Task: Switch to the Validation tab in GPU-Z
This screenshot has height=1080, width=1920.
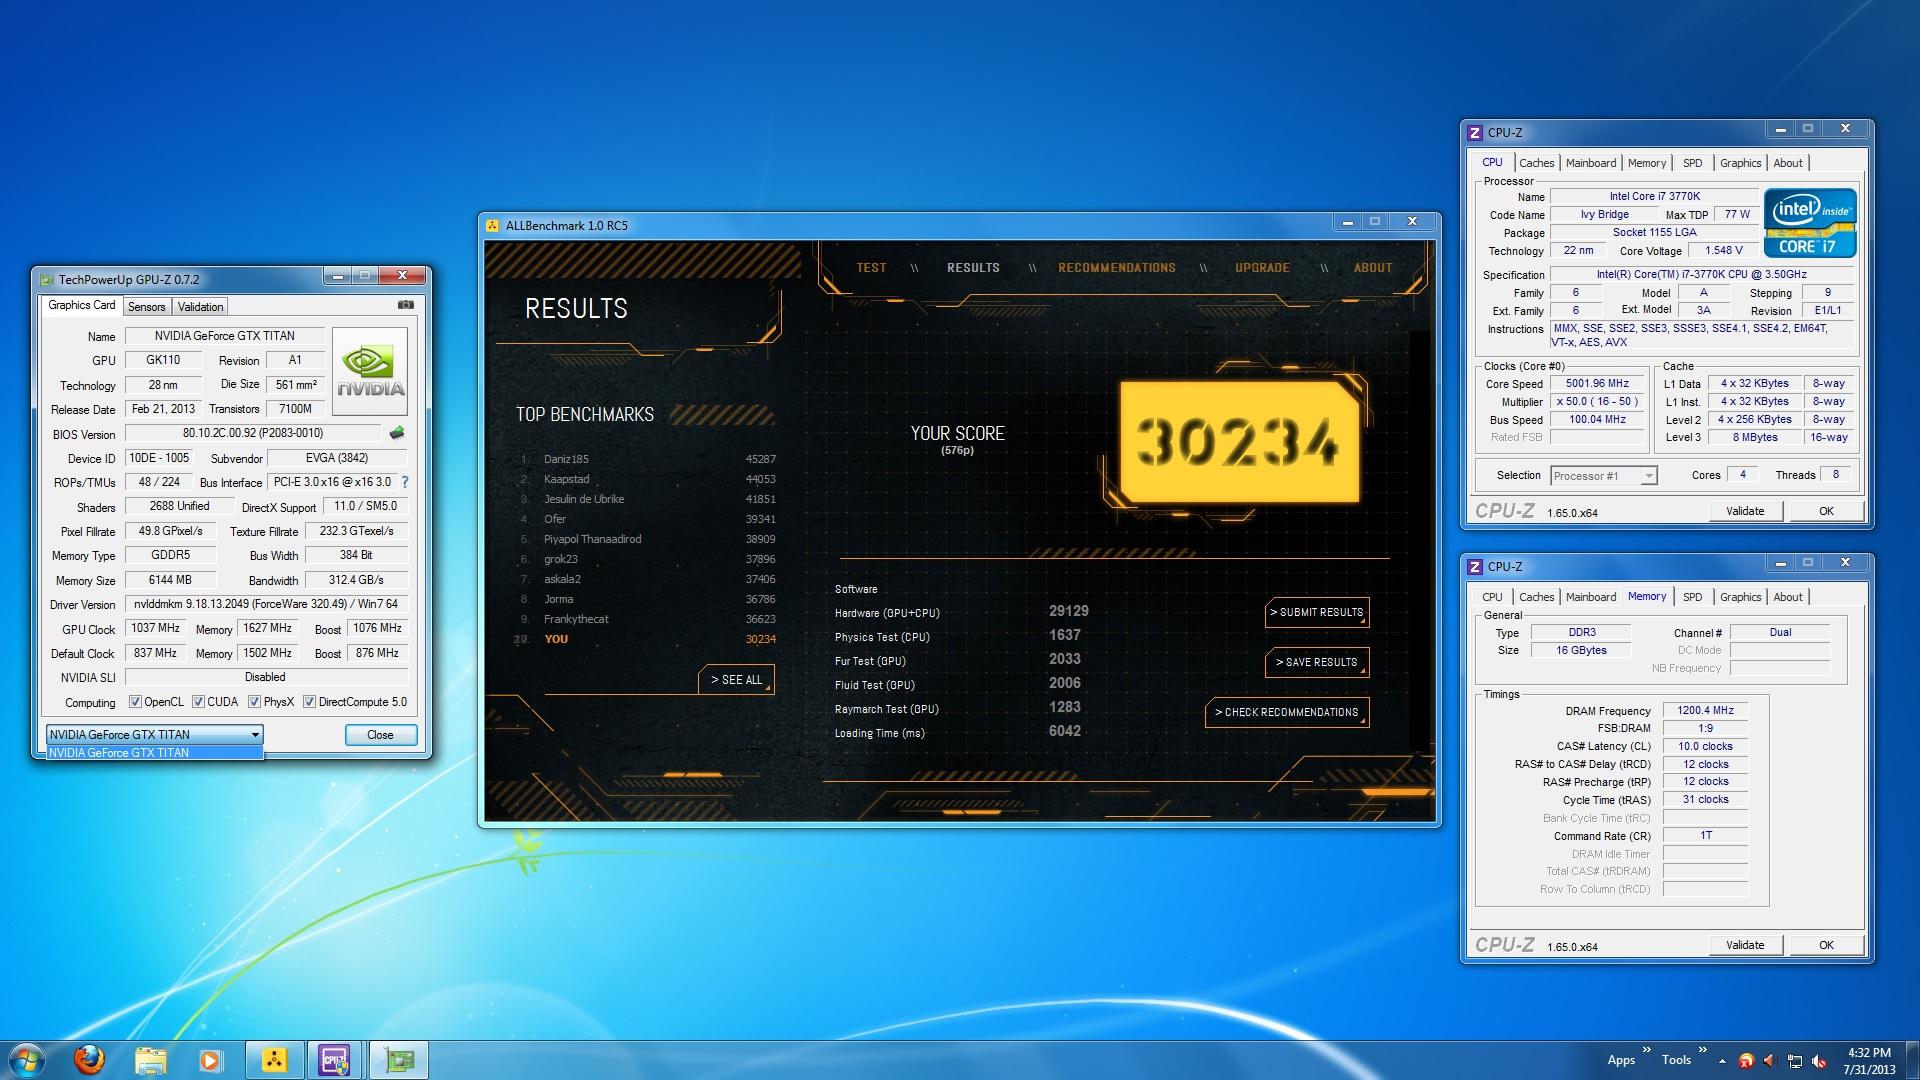Action: [x=200, y=307]
